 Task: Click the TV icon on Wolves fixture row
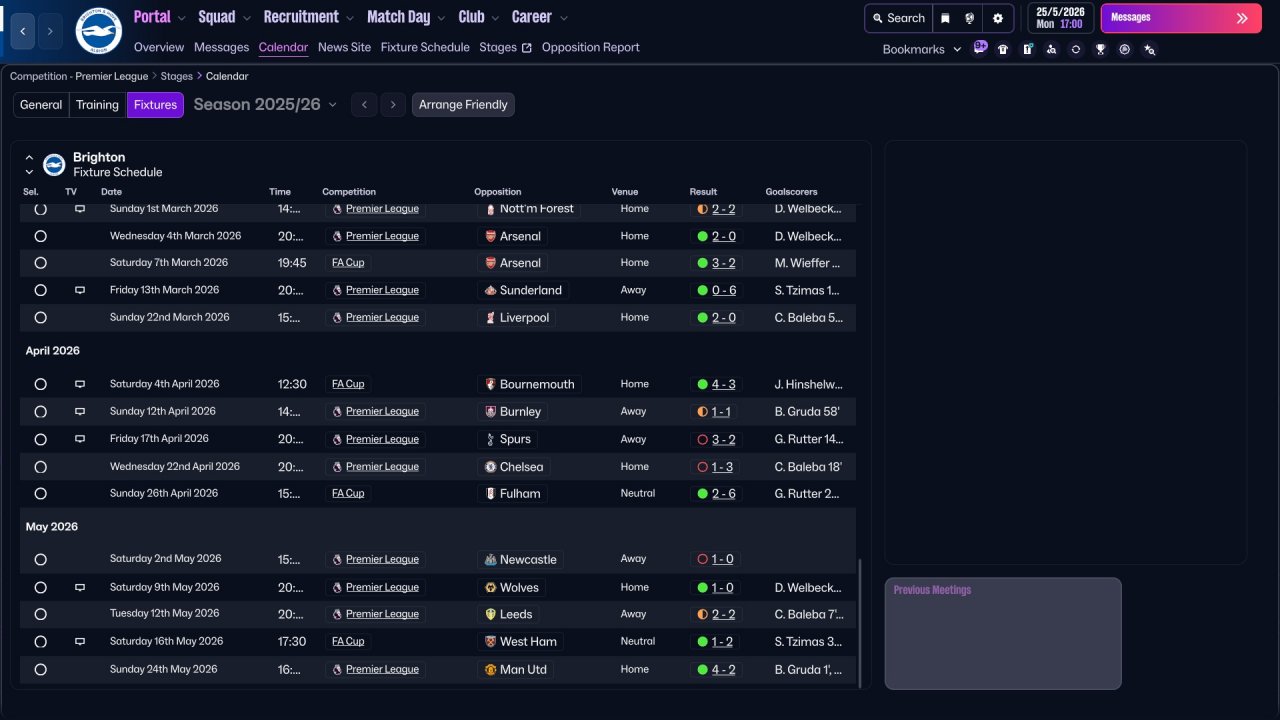click(x=80, y=587)
